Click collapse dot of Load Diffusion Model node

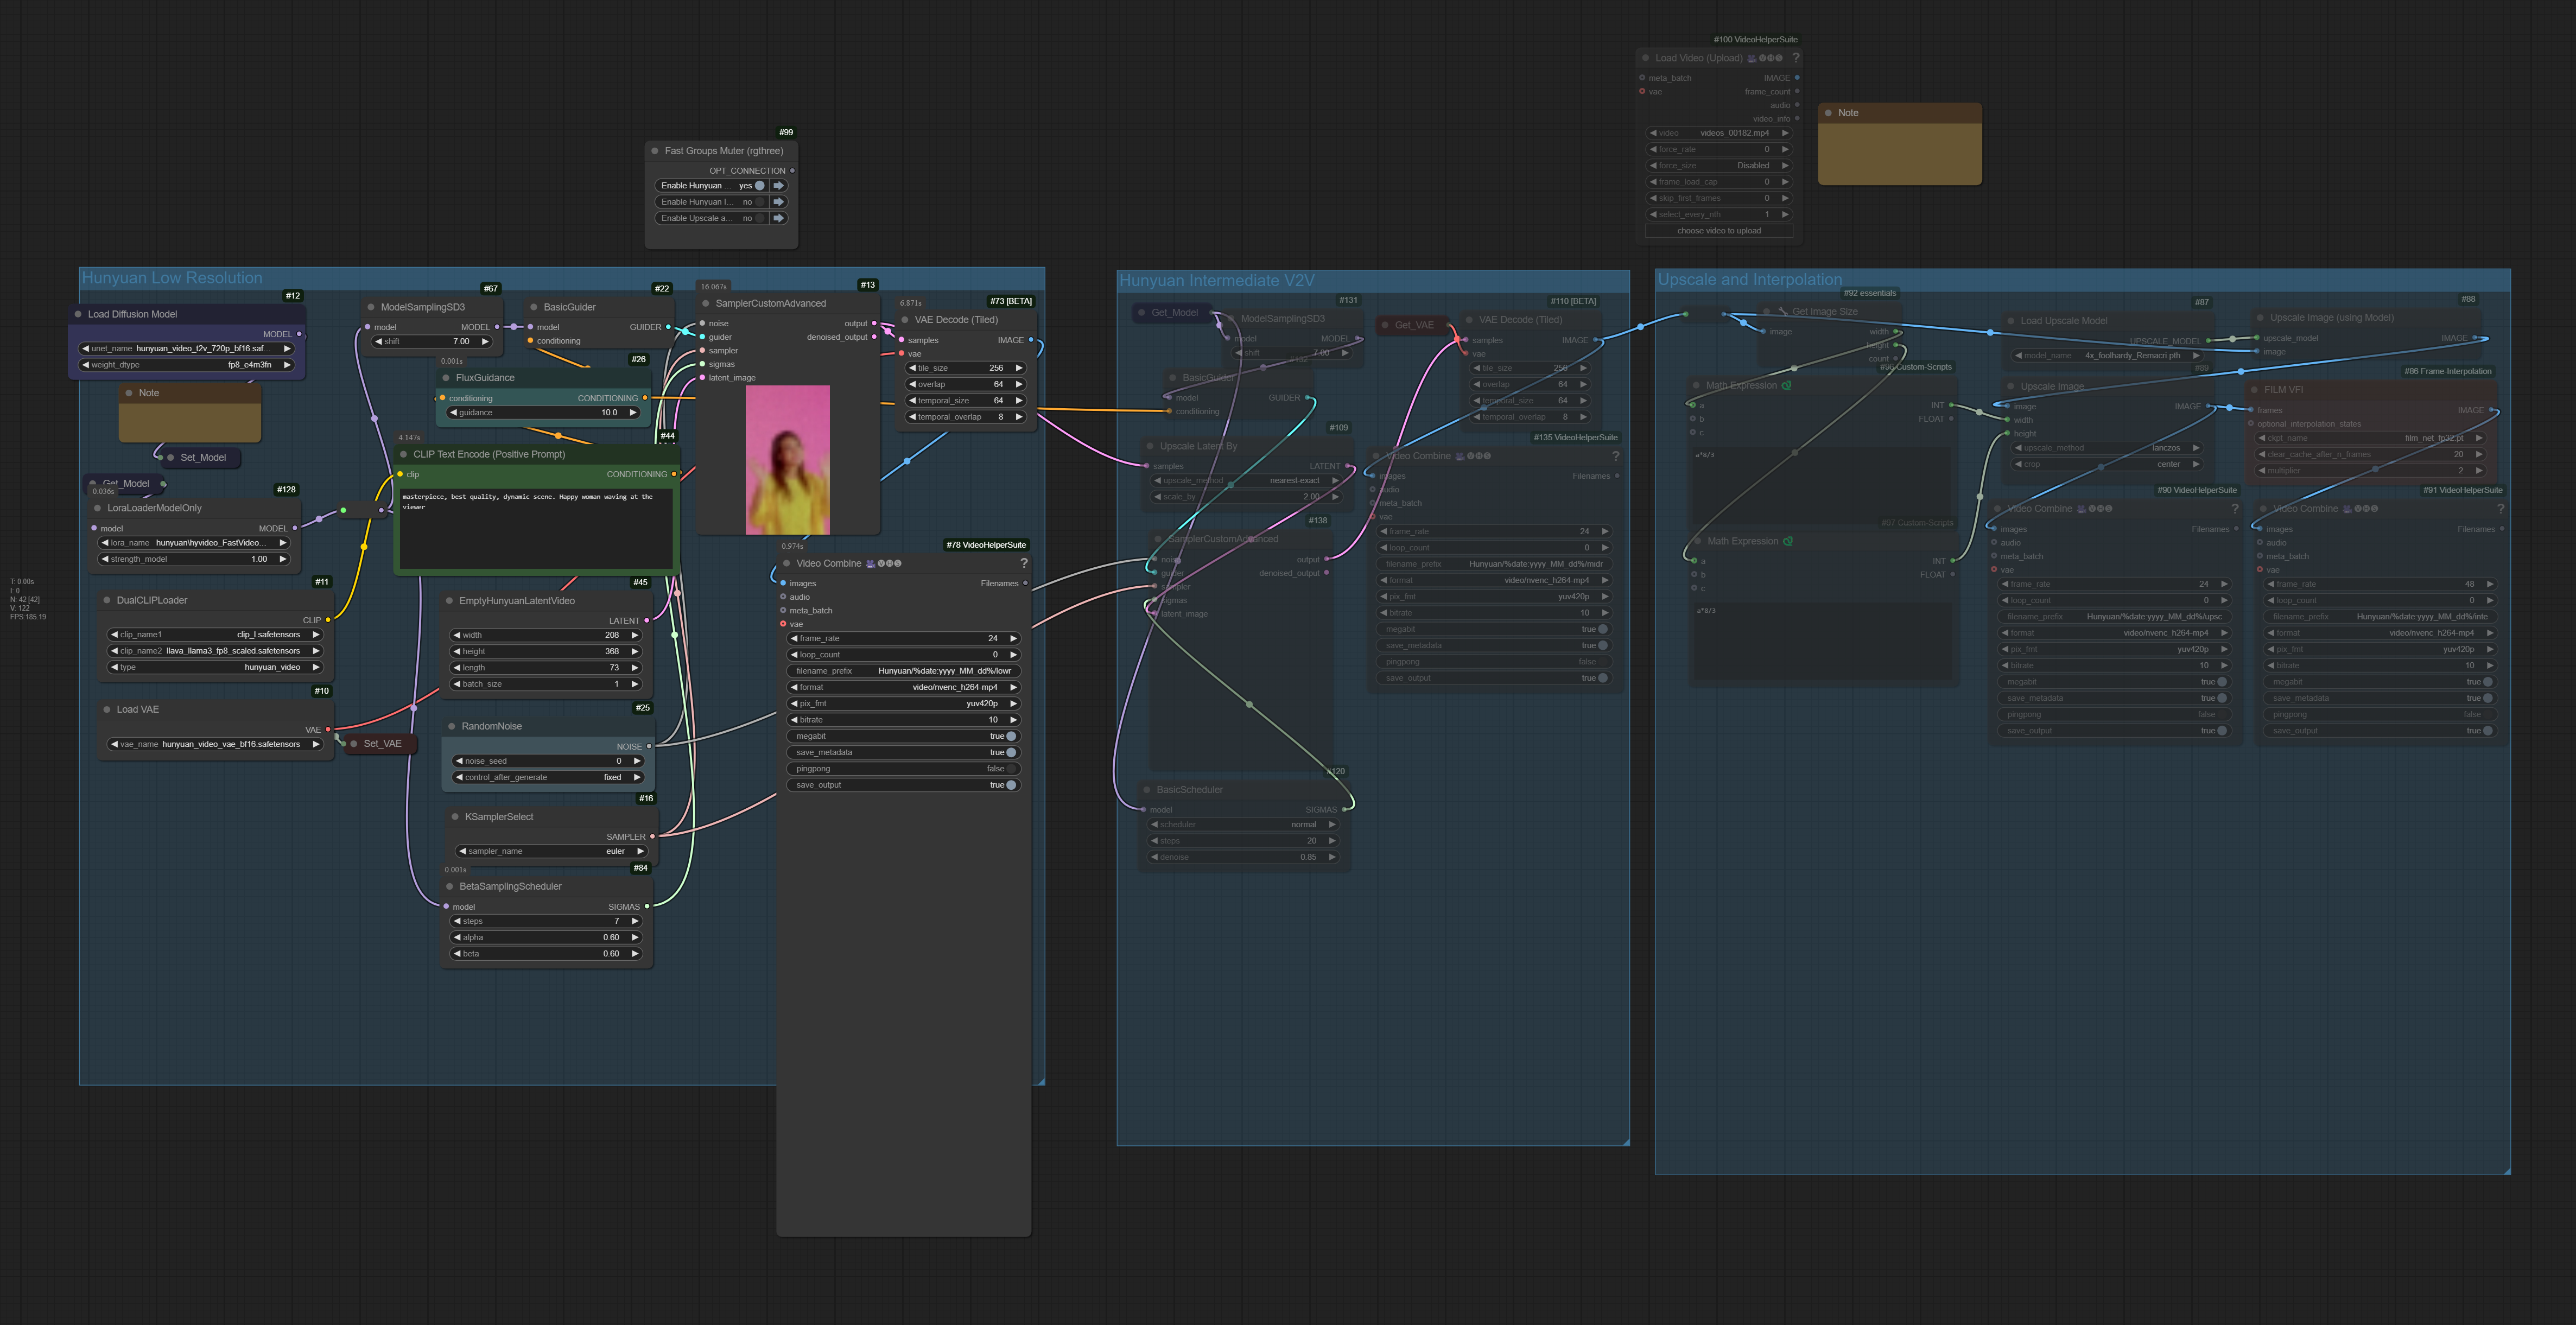pyautogui.click(x=78, y=314)
